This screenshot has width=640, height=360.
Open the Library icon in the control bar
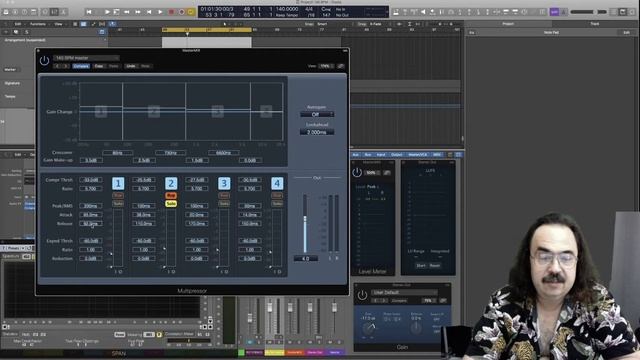point(6,12)
